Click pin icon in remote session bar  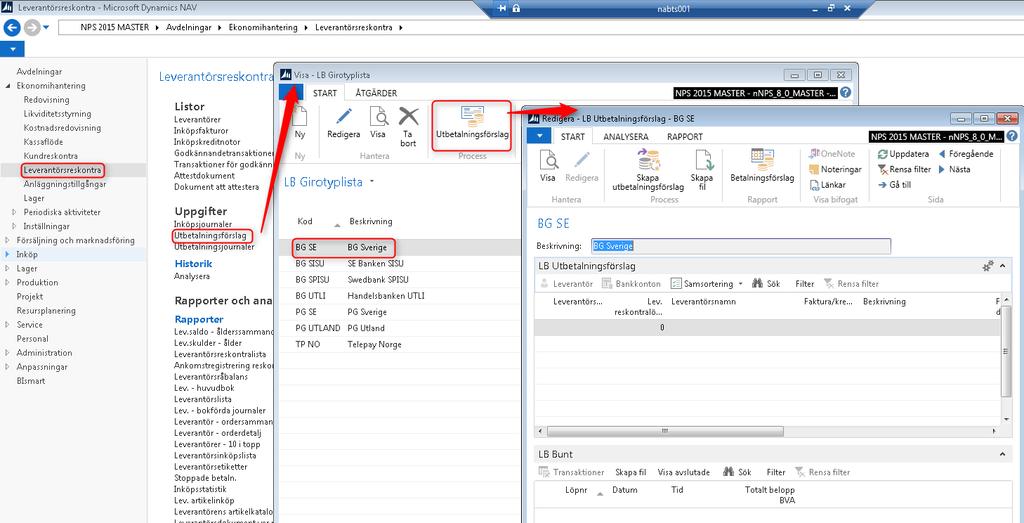pyautogui.click(x=502, y=8)
